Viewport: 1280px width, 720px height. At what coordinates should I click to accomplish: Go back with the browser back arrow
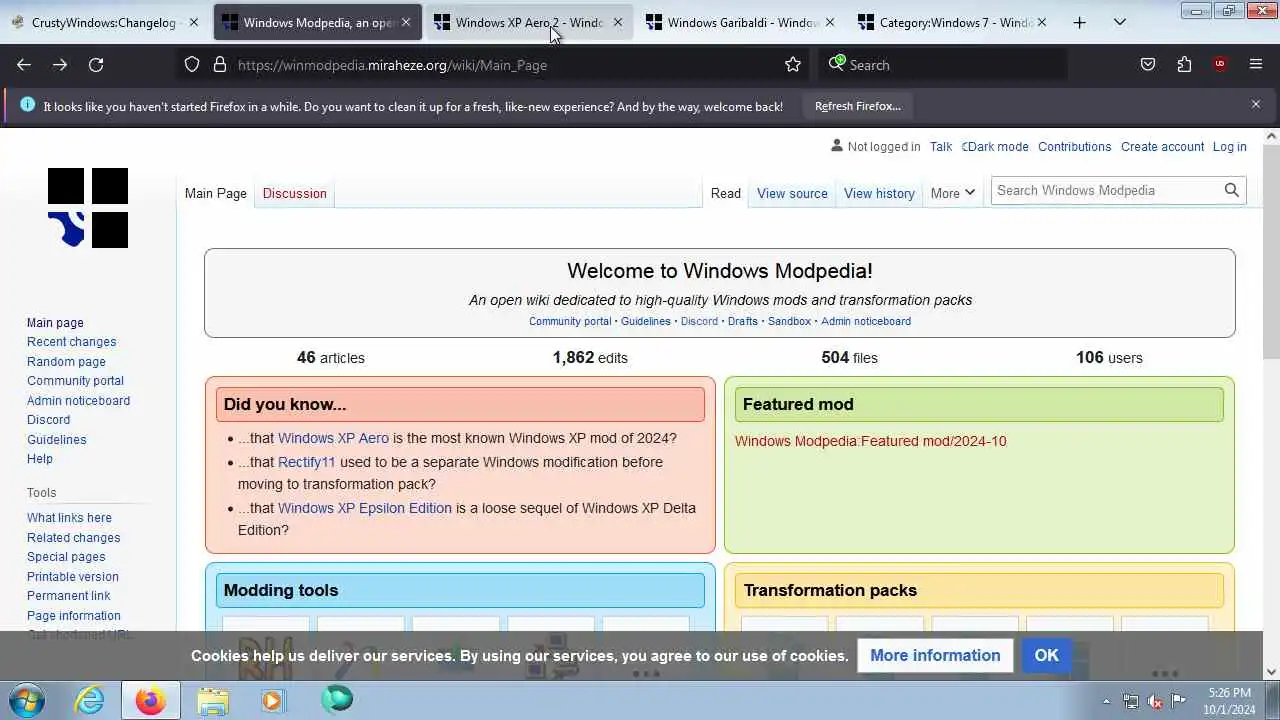(x=24, y=64)
